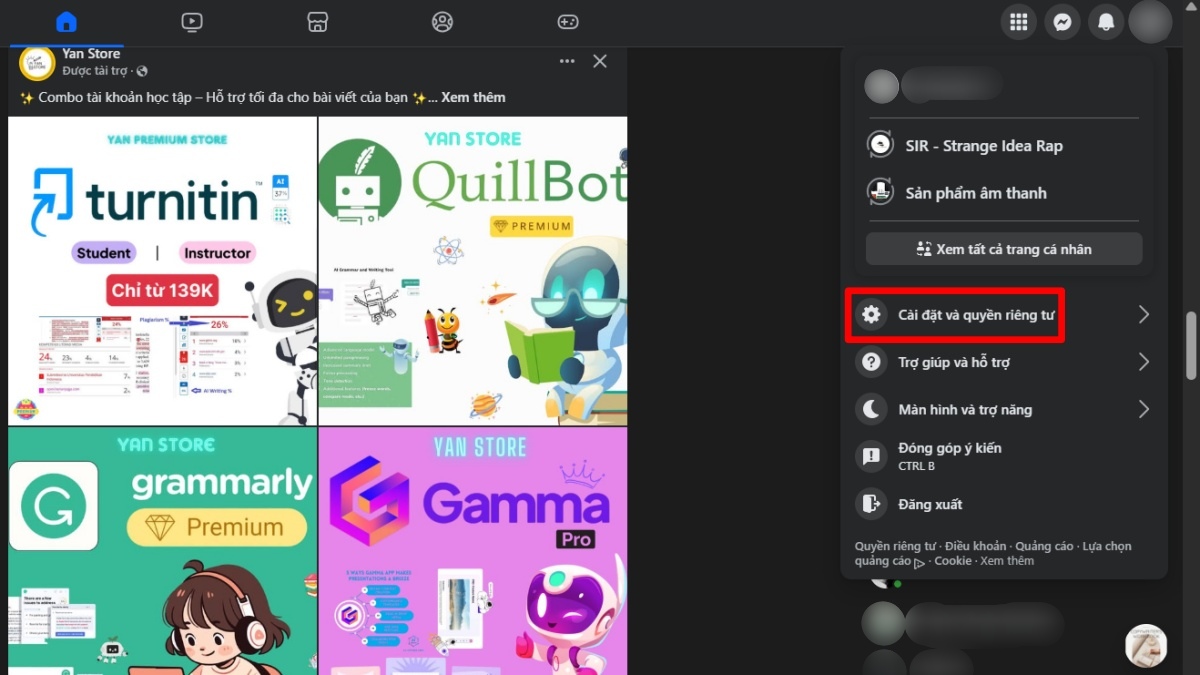
Task: Select Đăng xuất to log out
Action: point(1004,504)
